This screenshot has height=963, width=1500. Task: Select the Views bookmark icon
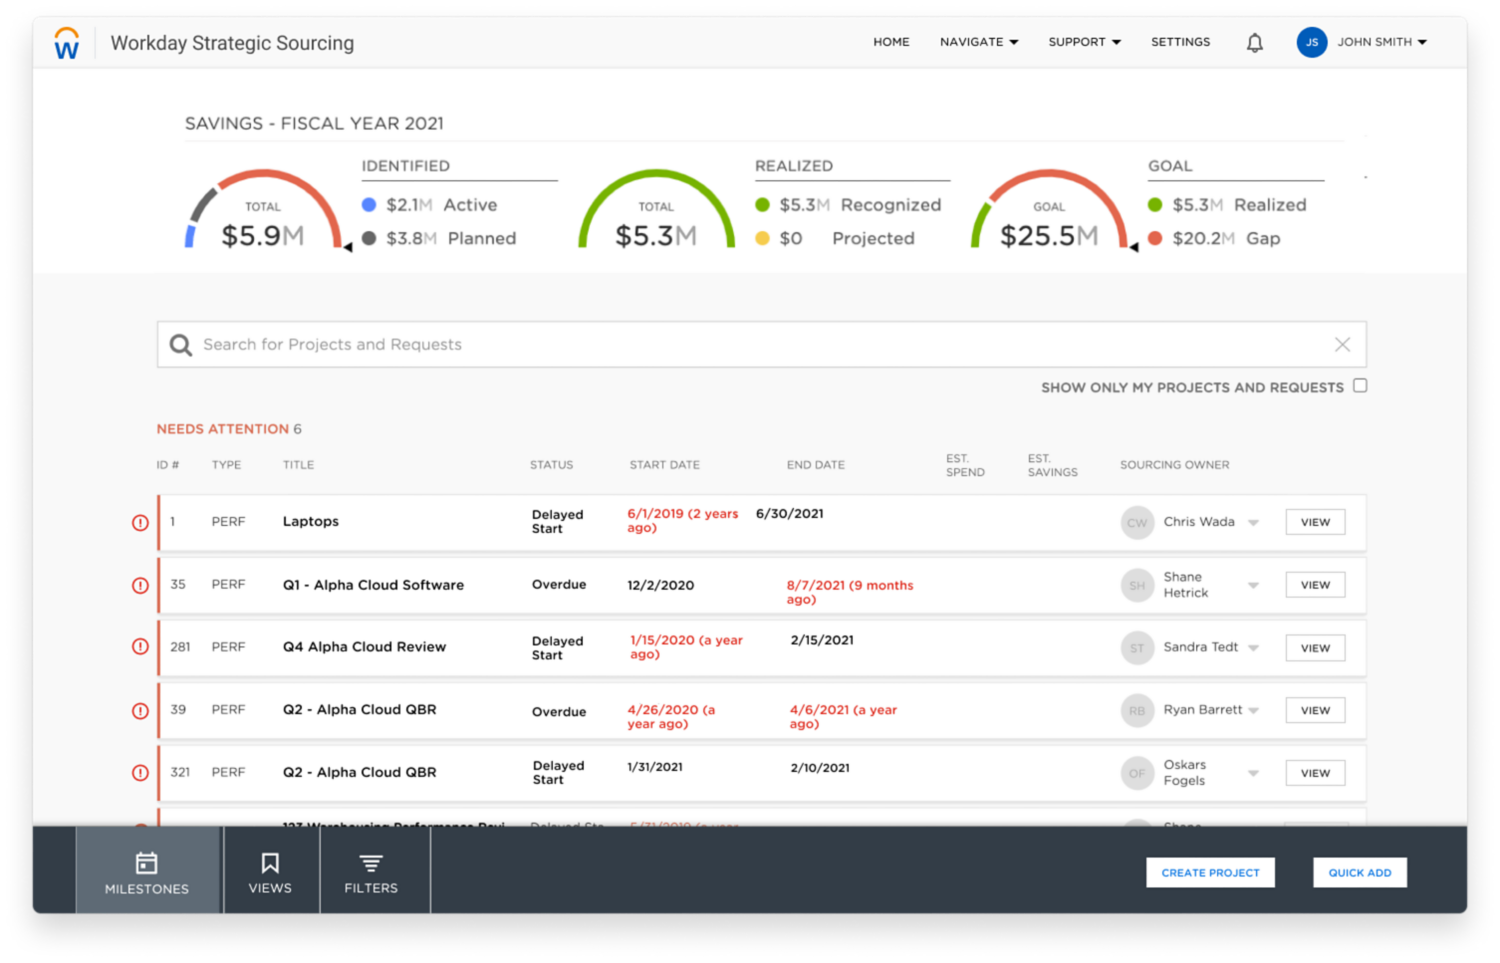click(270, 871)
